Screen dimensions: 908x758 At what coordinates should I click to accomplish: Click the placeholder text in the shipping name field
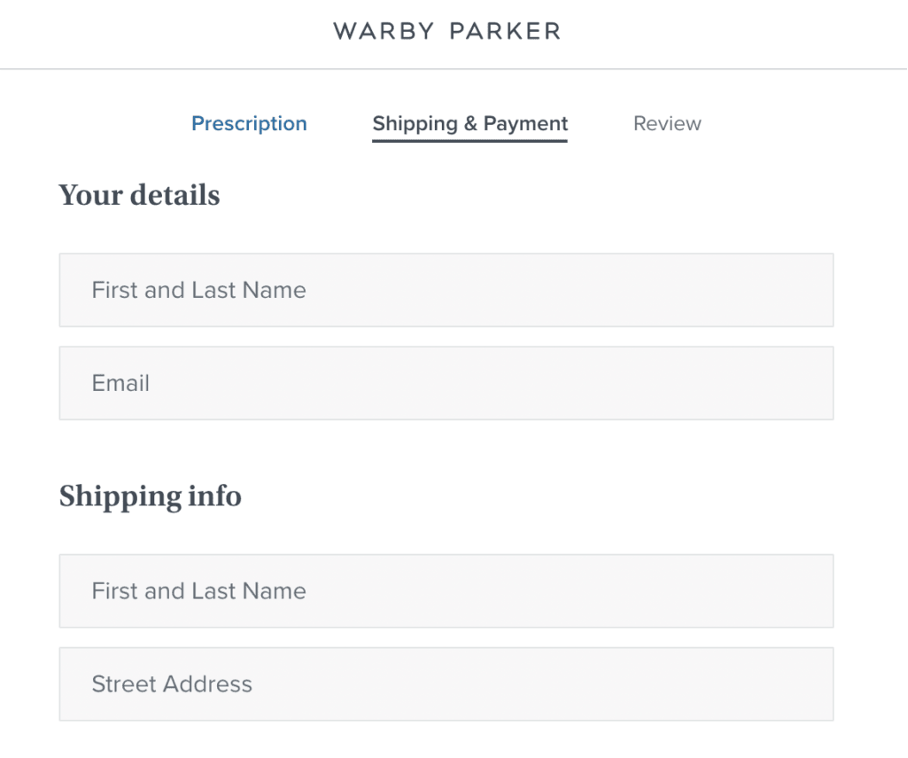[199, 591]
